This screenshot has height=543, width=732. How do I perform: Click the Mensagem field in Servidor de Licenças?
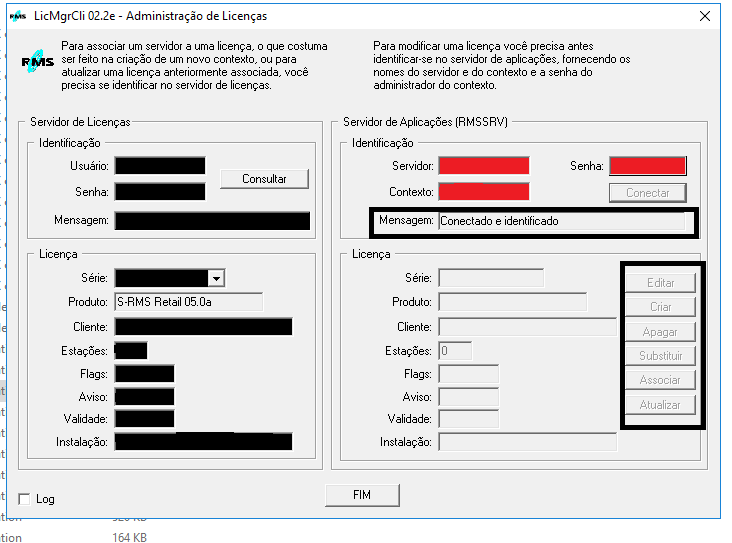pos(212,221)
